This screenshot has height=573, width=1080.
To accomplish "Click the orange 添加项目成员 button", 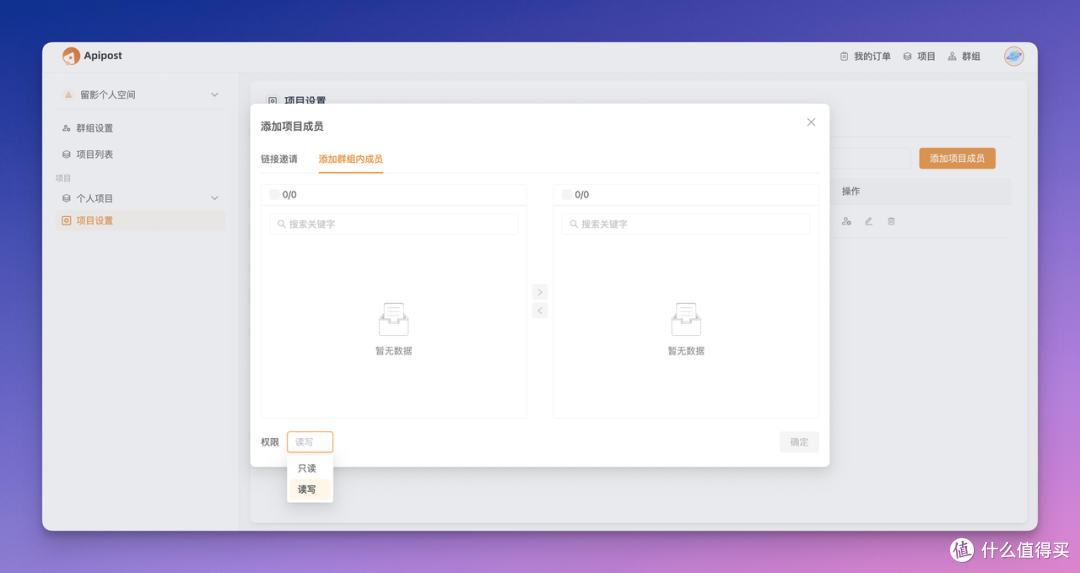I will click(957, 158).
